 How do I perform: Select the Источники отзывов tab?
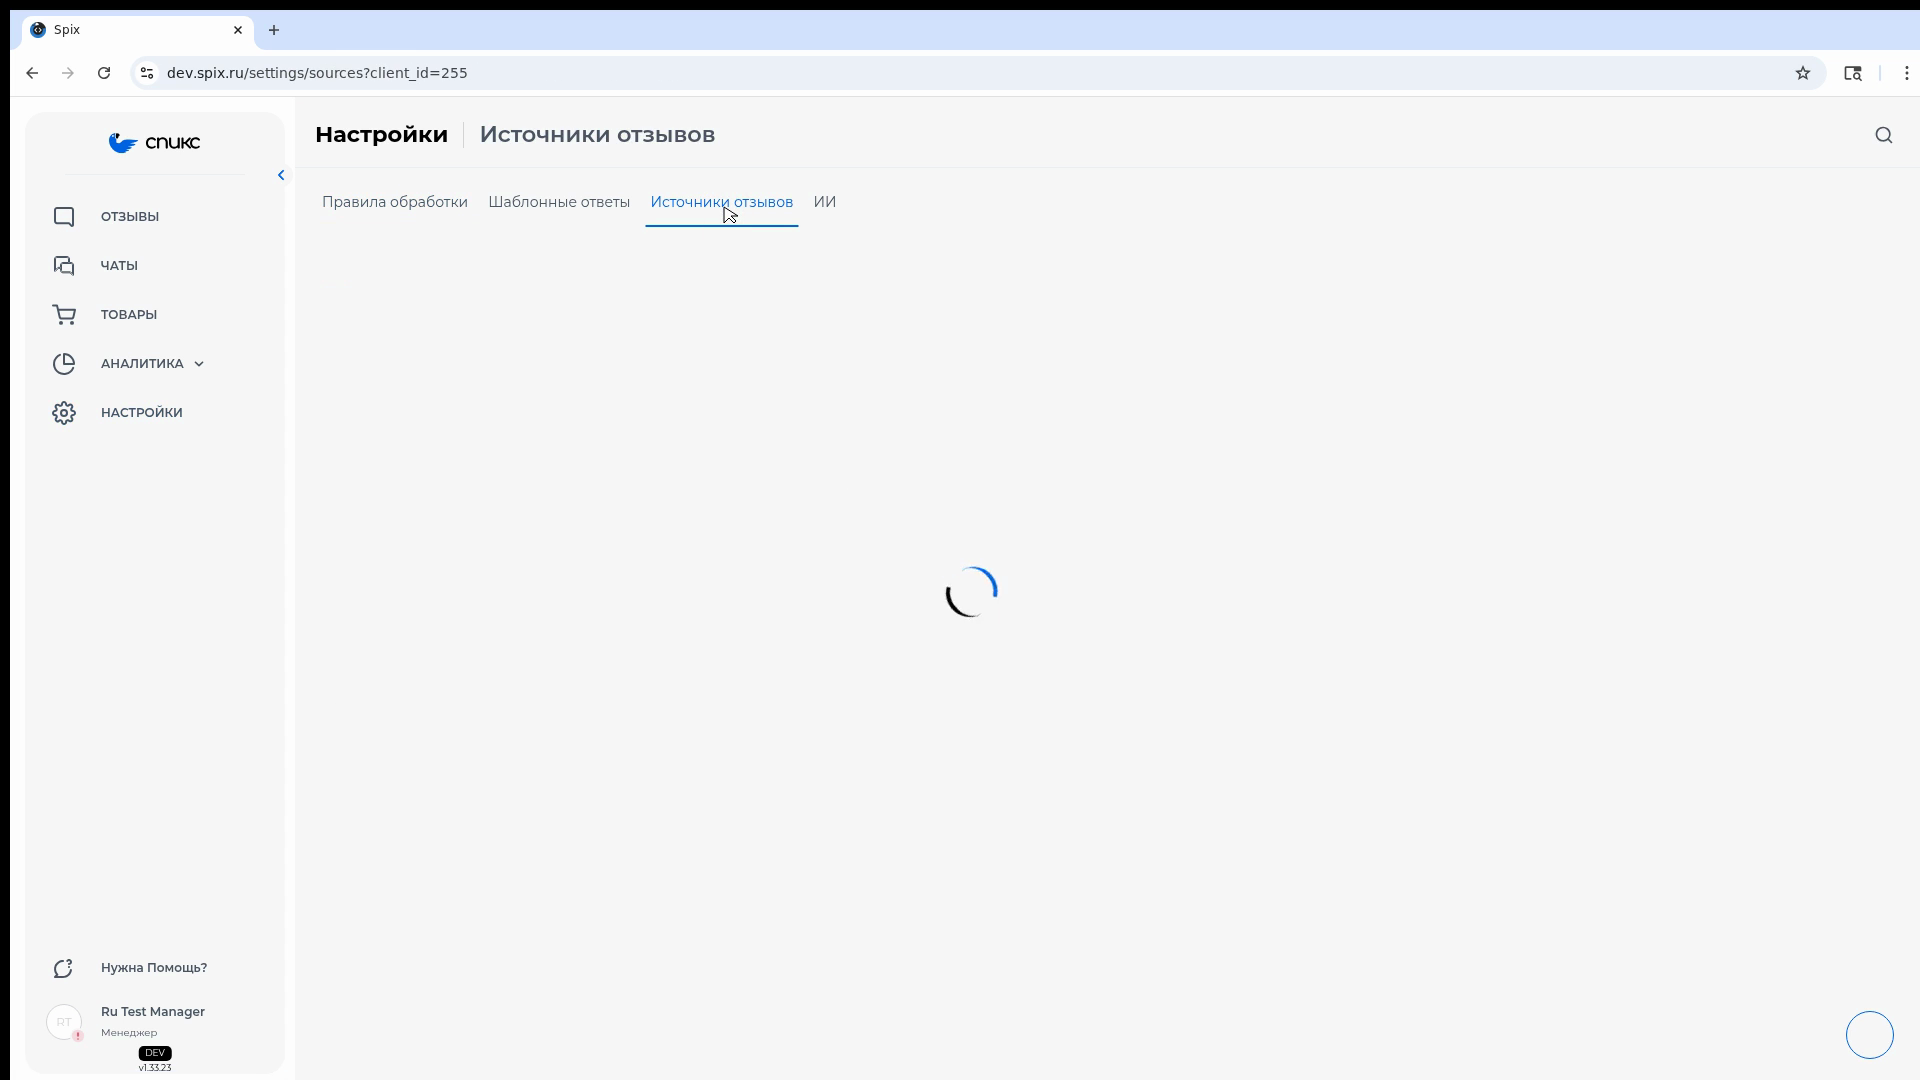coord(722,202)
